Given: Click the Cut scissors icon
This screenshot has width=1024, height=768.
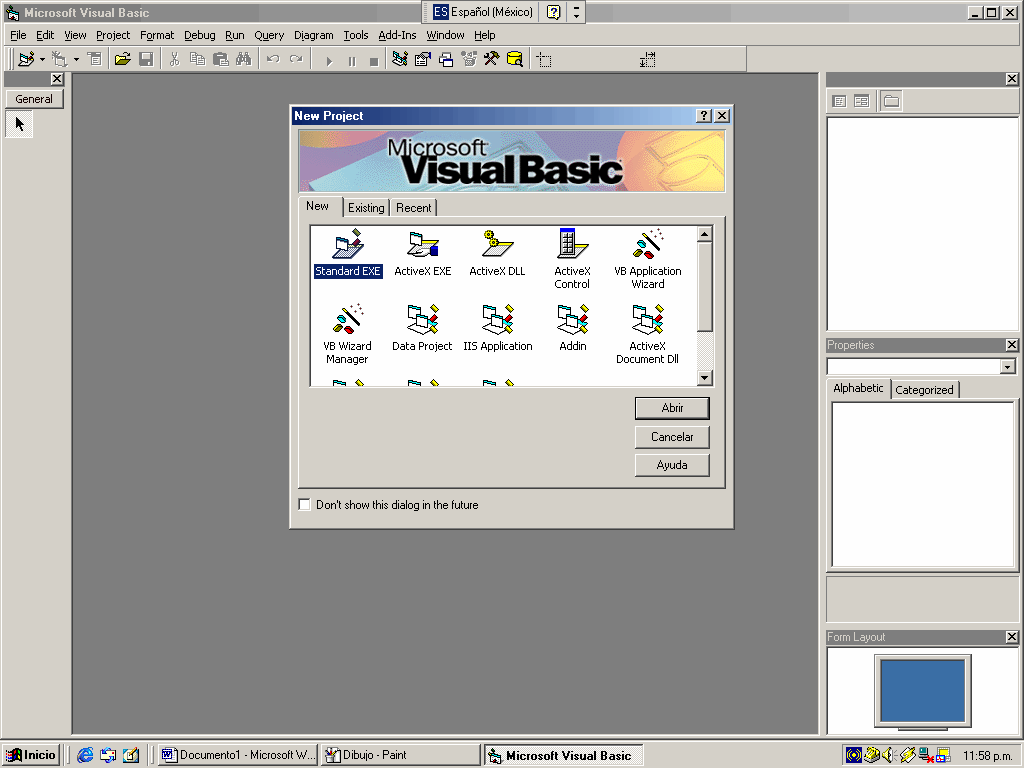Looking at the screenshot, I should 174,59.
